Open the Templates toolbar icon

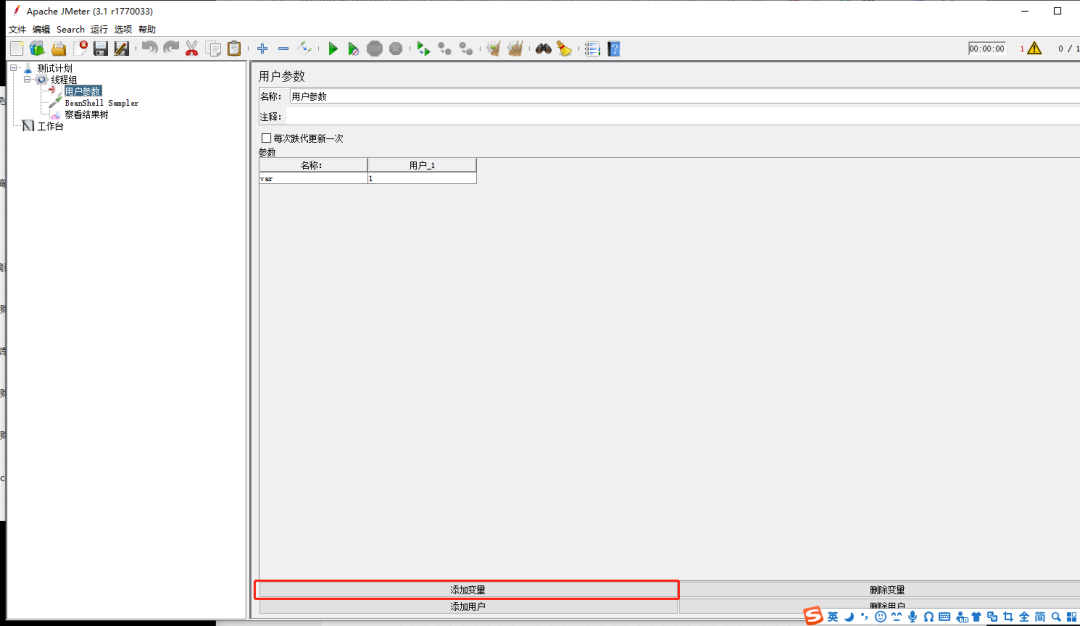[37, 48]
